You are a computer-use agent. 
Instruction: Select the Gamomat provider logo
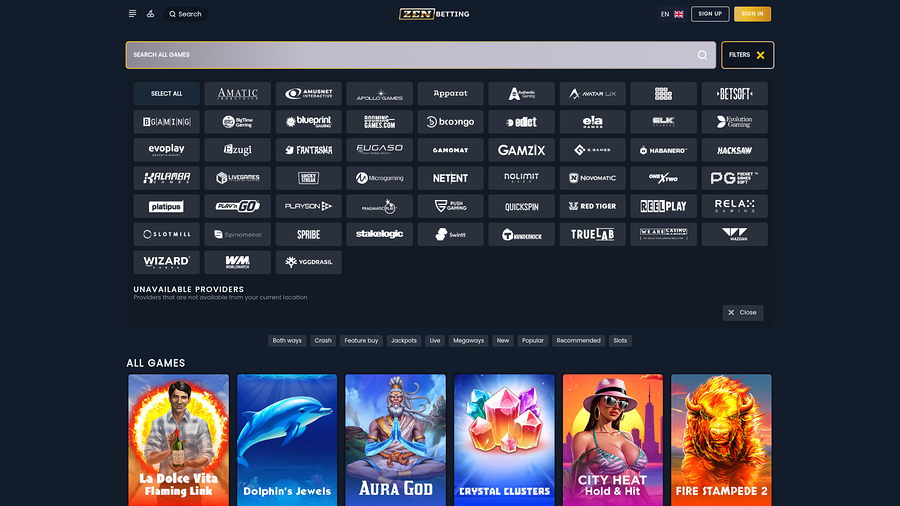click(x=451, y=150)
